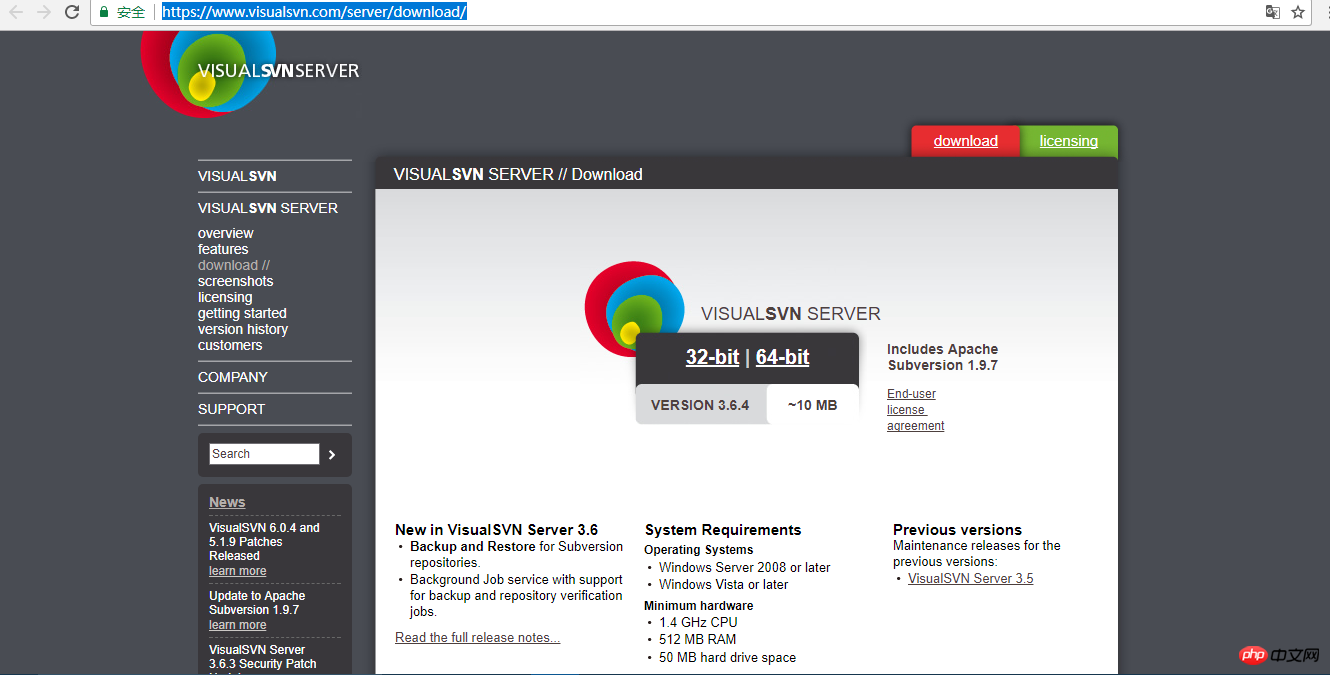Go to screenshots in sidebar
This screenshot has width=1330, height=675.
pyautogui.click(x=235, y=281)
